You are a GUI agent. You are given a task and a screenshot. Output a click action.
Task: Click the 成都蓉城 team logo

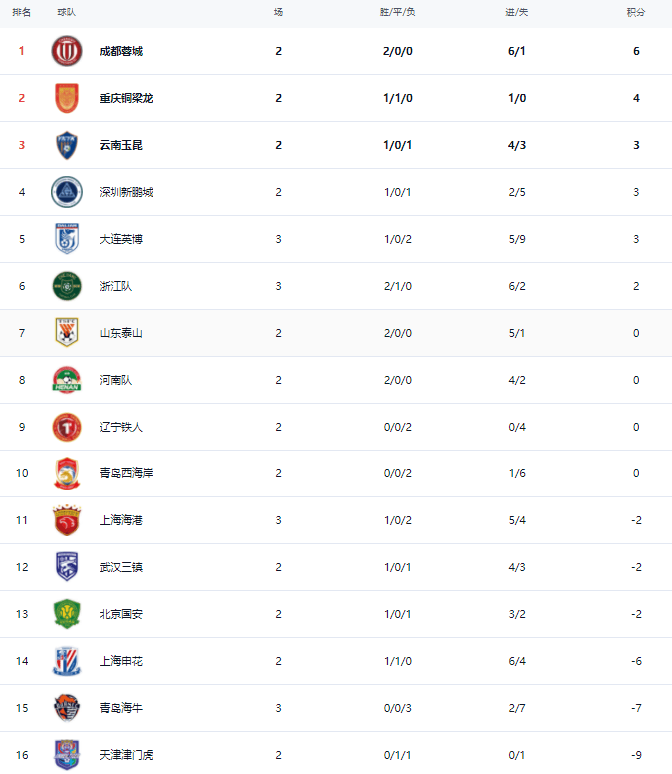tap(67, 51)
